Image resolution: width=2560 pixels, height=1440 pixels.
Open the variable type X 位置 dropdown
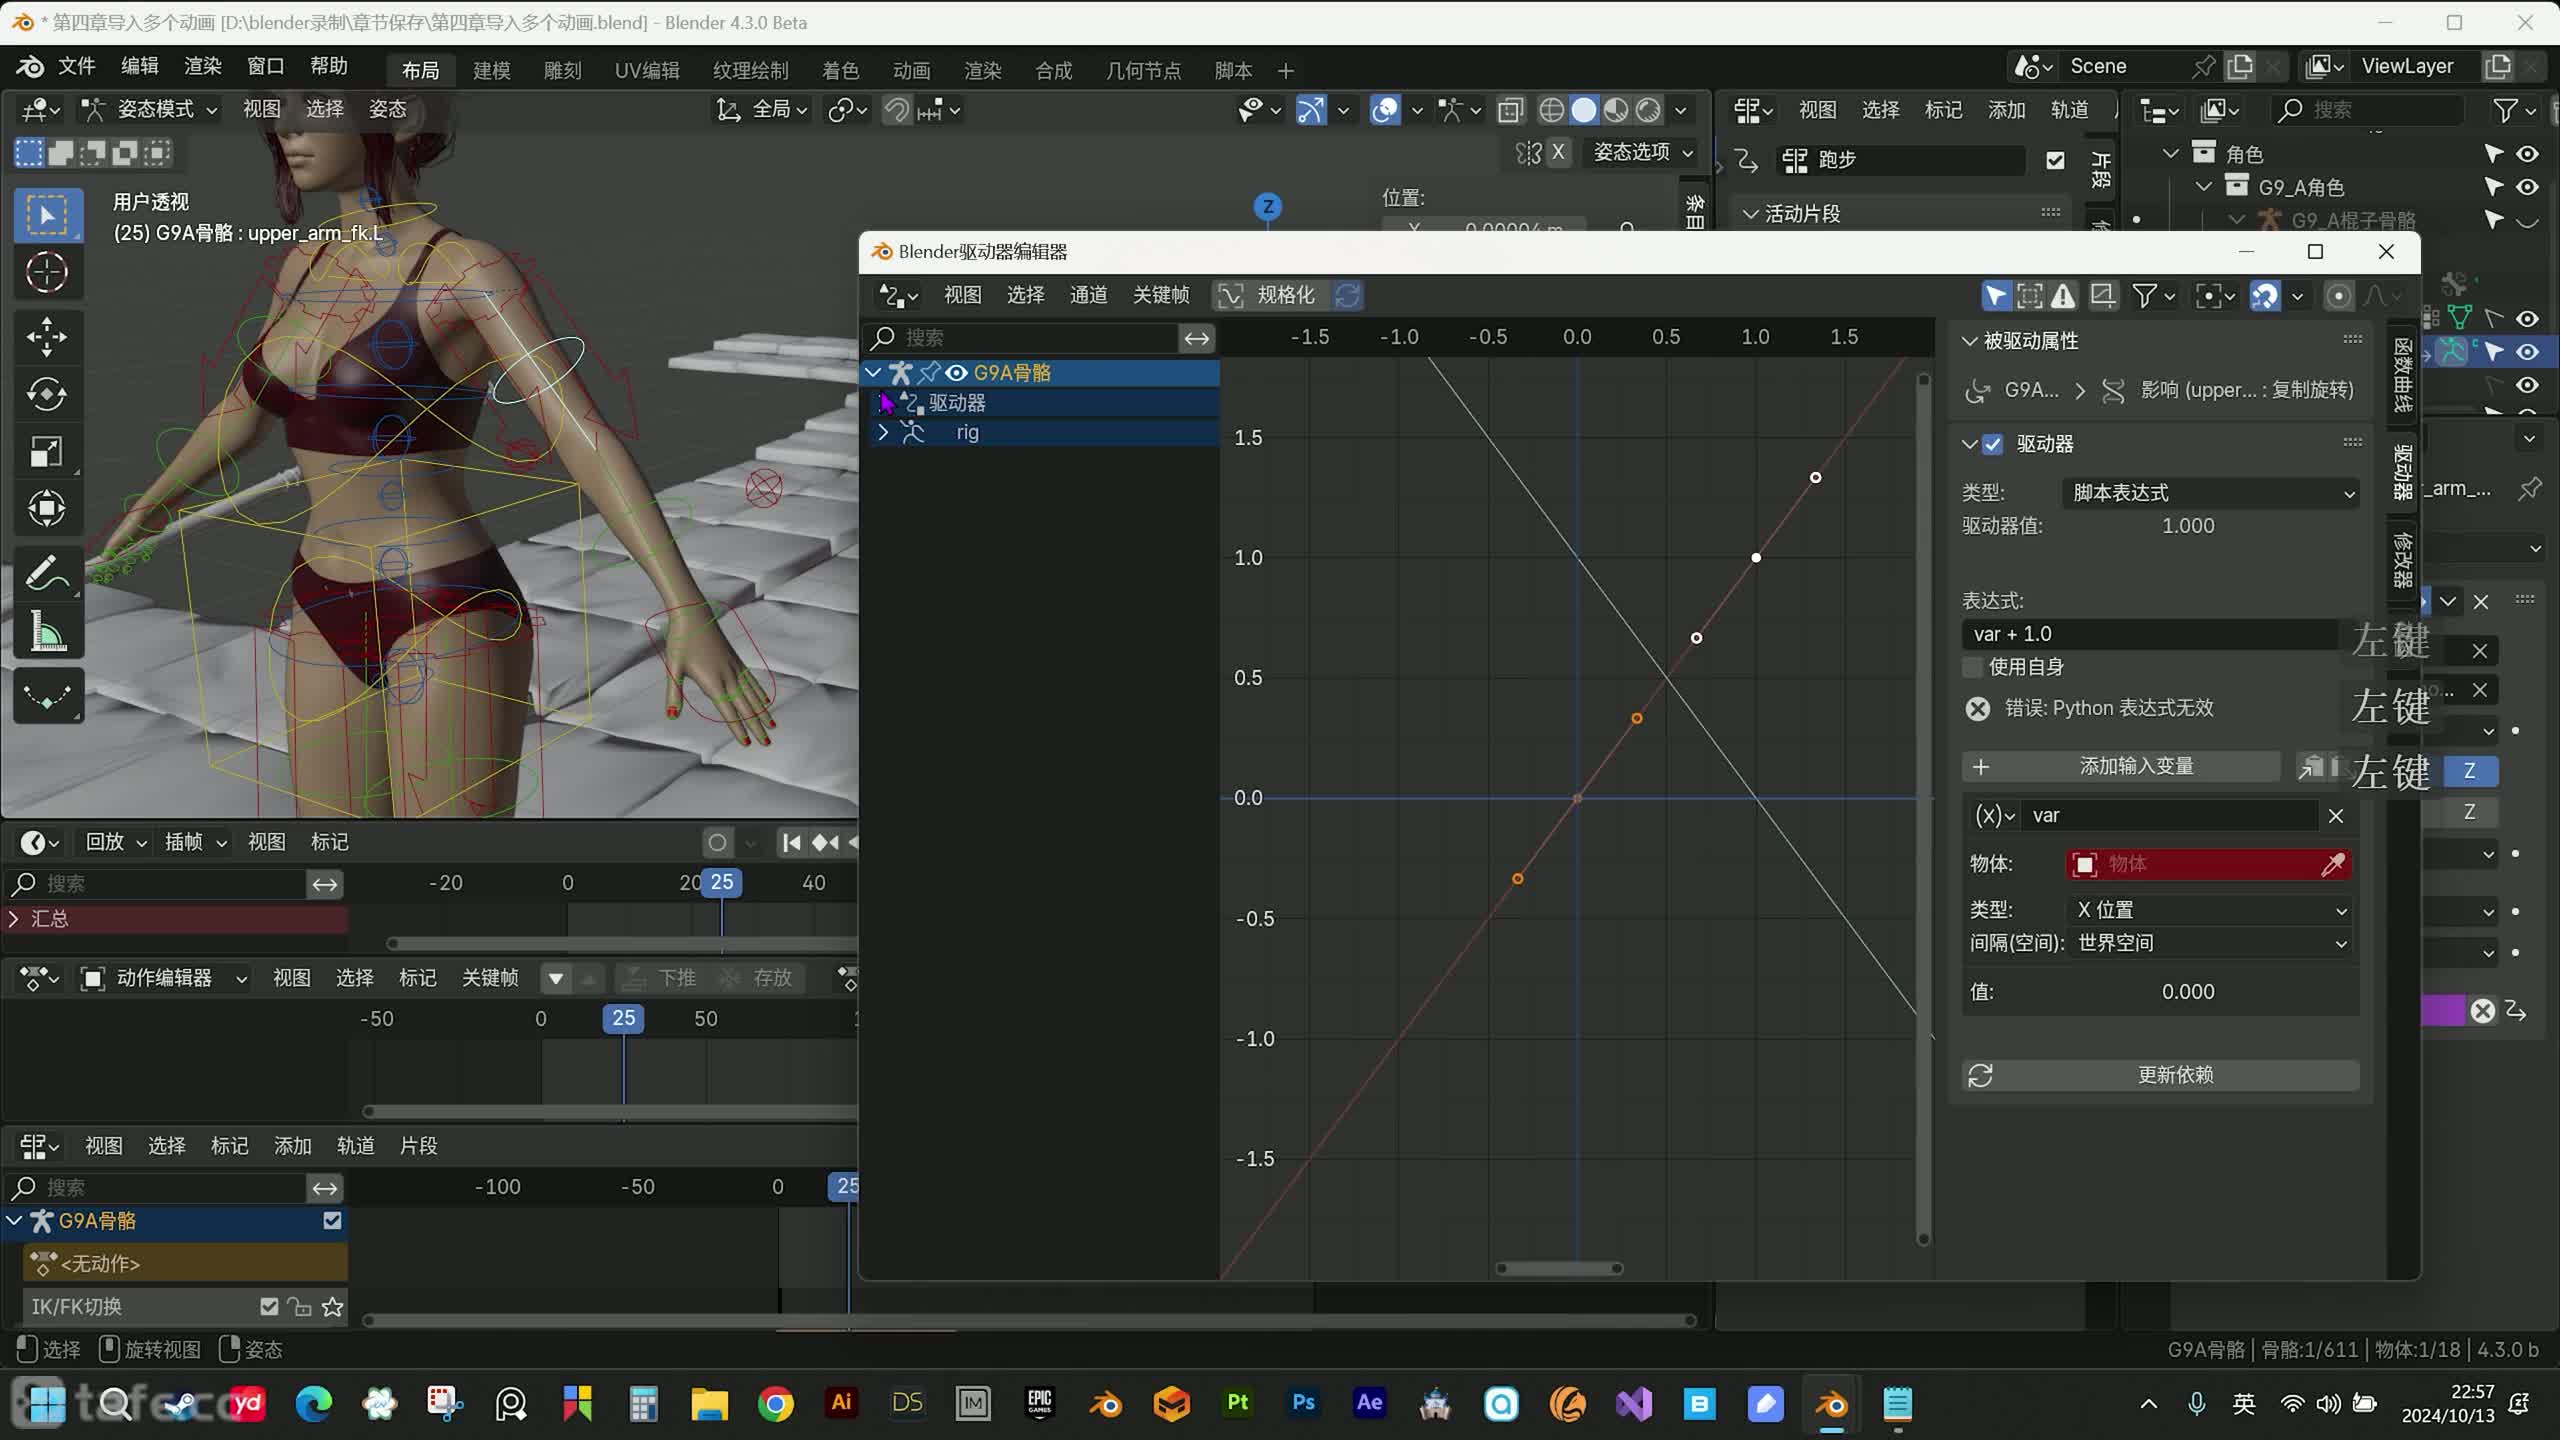2211,910
